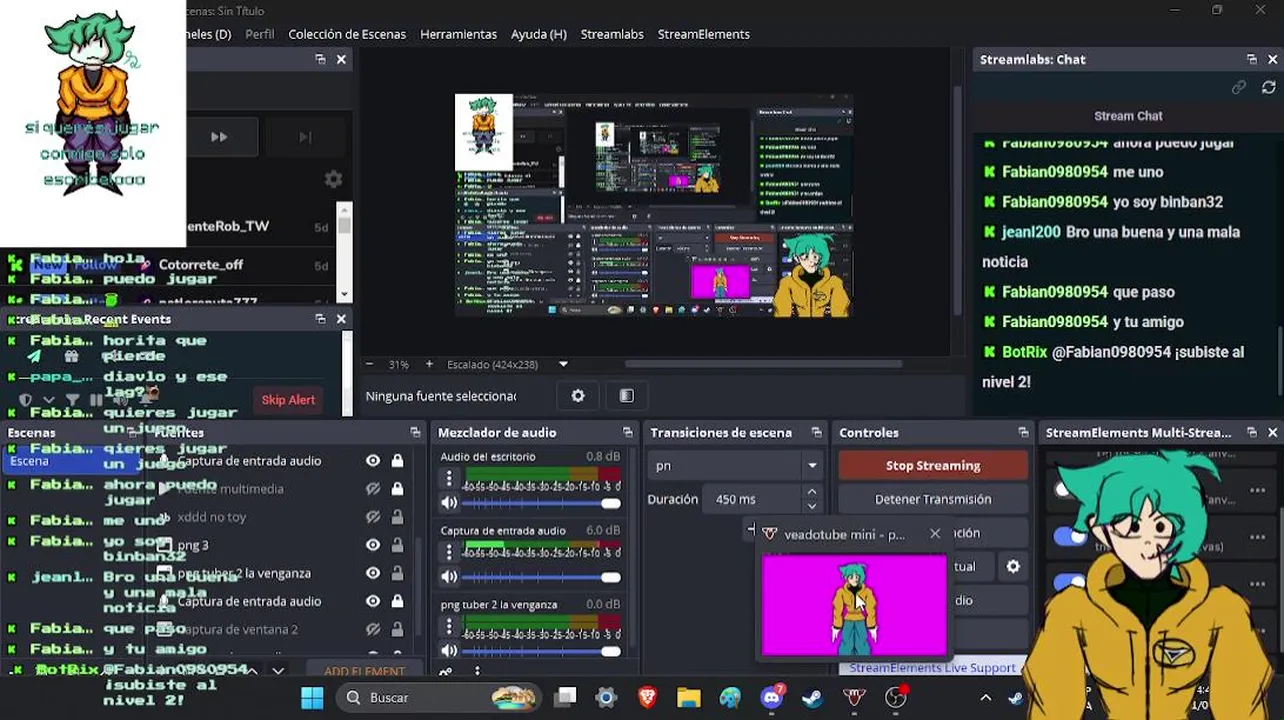
Task: Show the Captura de ventana 2 source
Action: [x=373, y=629]
